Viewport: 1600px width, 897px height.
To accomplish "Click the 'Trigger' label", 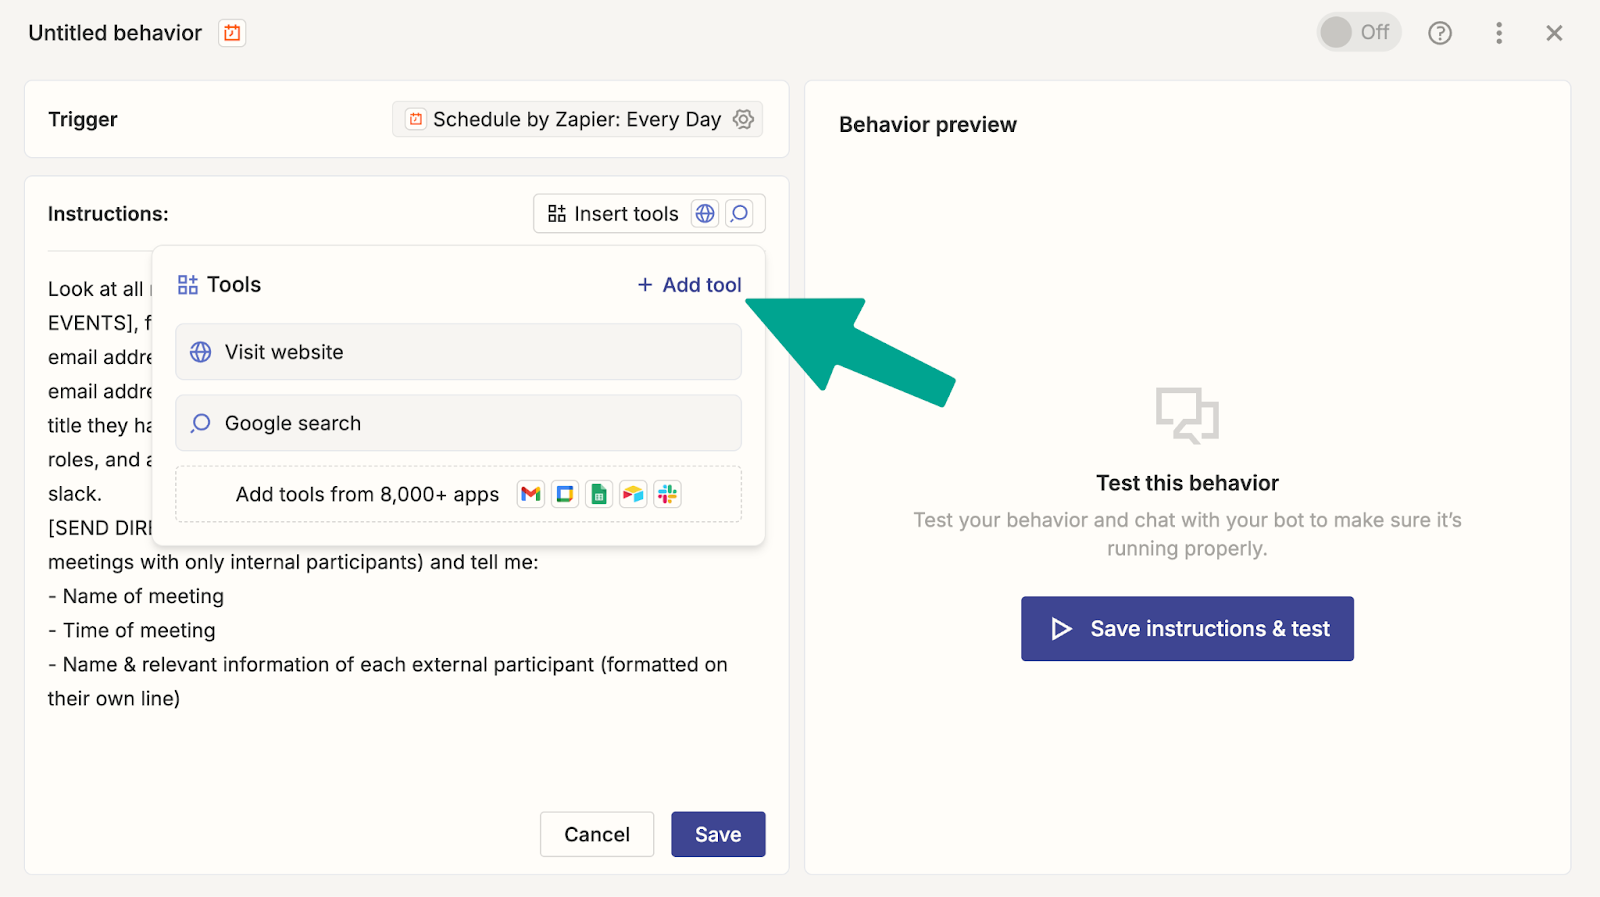I will [83, 120].
